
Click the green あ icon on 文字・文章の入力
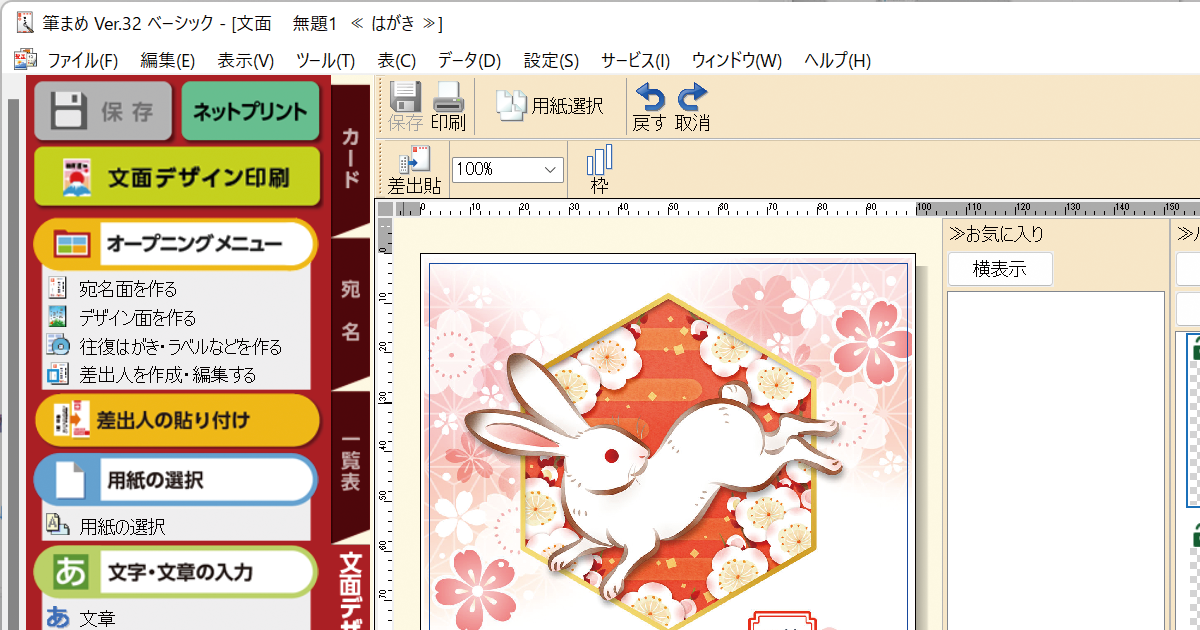[70, 572]
